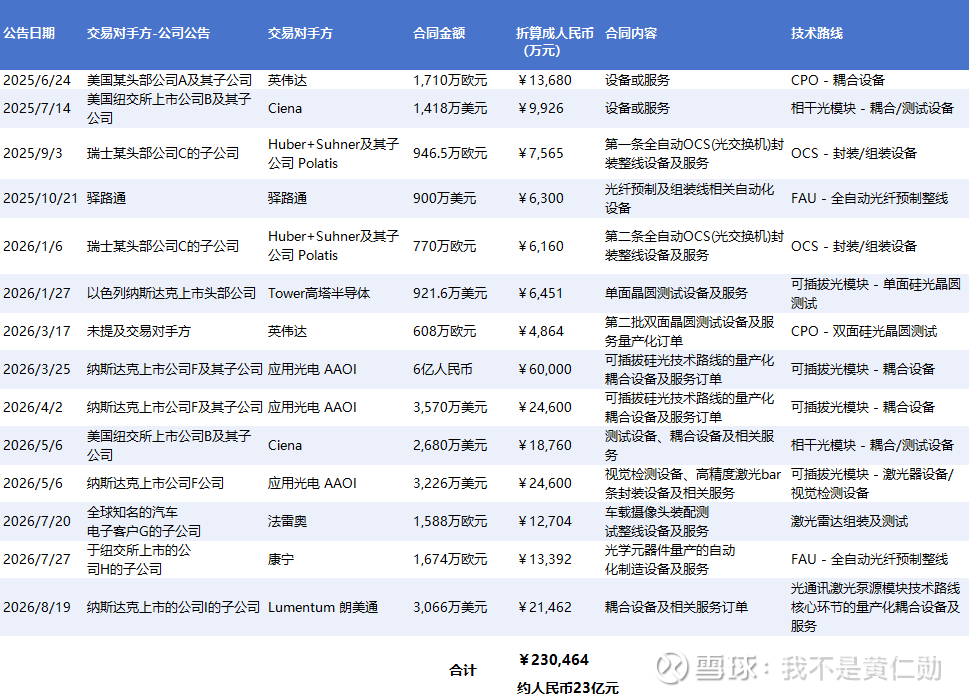
Task: Select the date cell 2025/10/21
Action: [41, 199]
